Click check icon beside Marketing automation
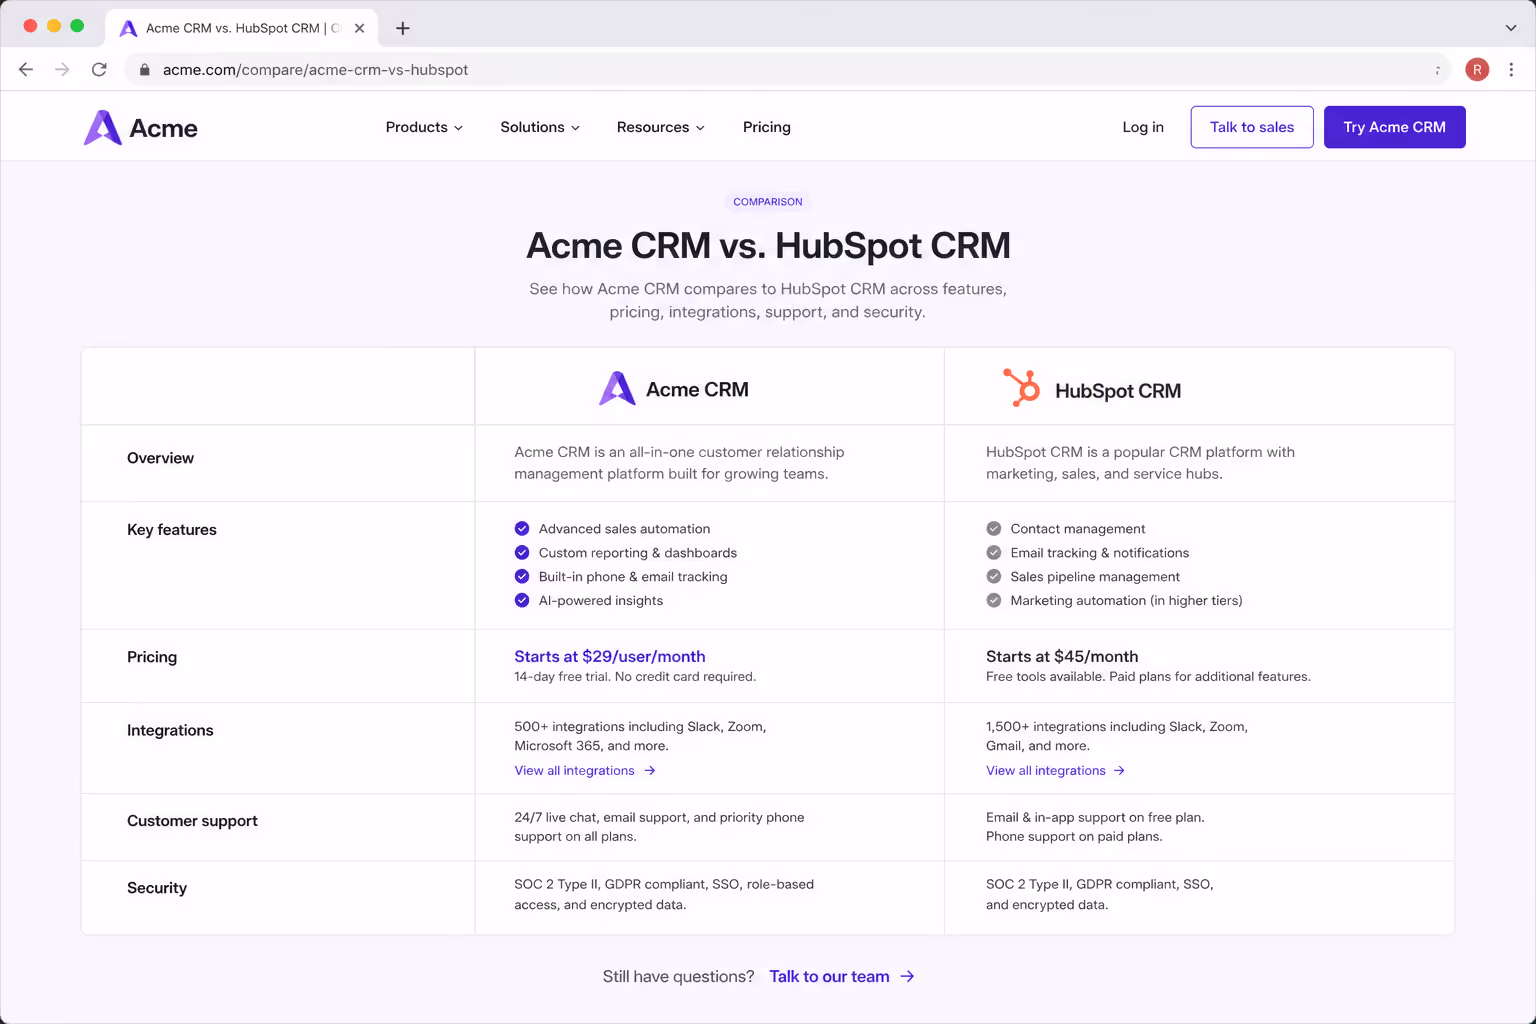The height and width of the screenshot is (1024, 1536). coord(994,600)
